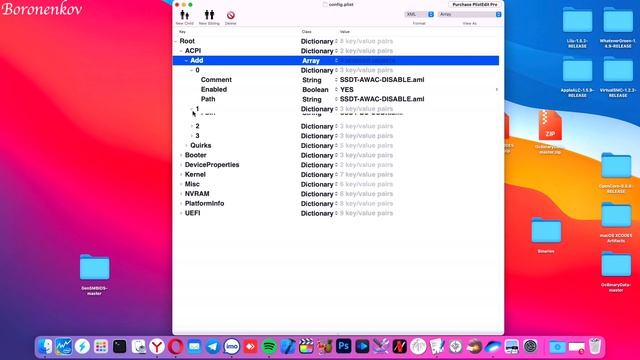The image size is (640, 360).
Task: Expand the Misc dictionary node
Action: coord(181,184)
